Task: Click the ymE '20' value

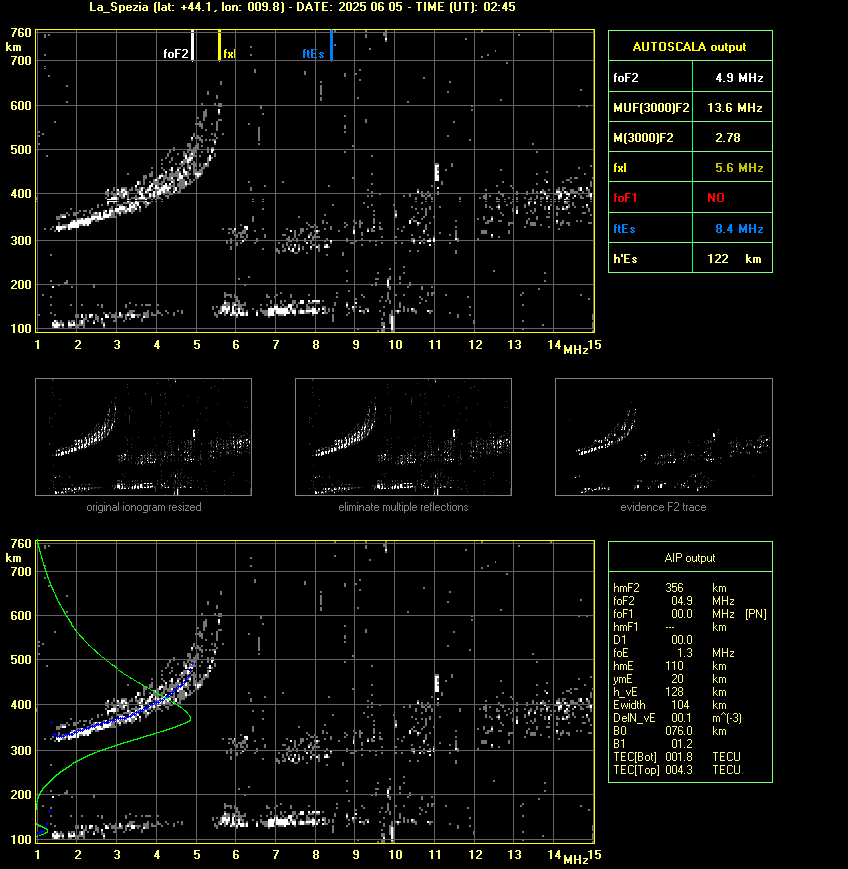Action: click(677, 679)
